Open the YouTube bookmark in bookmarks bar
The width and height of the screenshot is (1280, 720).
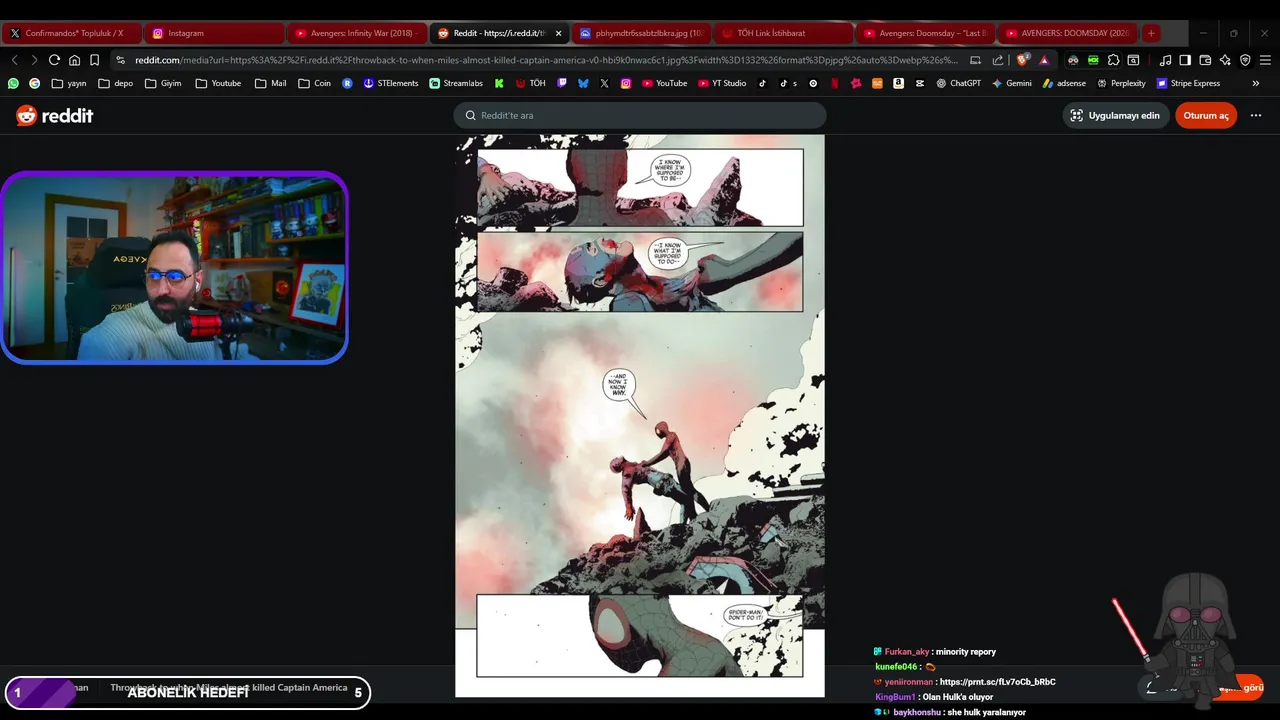pos(664,83)
